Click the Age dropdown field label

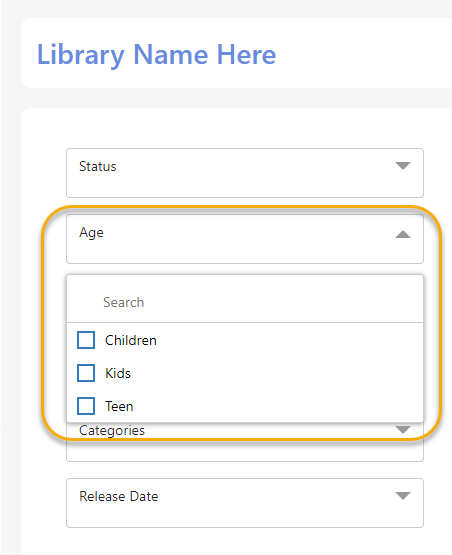point(91,233)
